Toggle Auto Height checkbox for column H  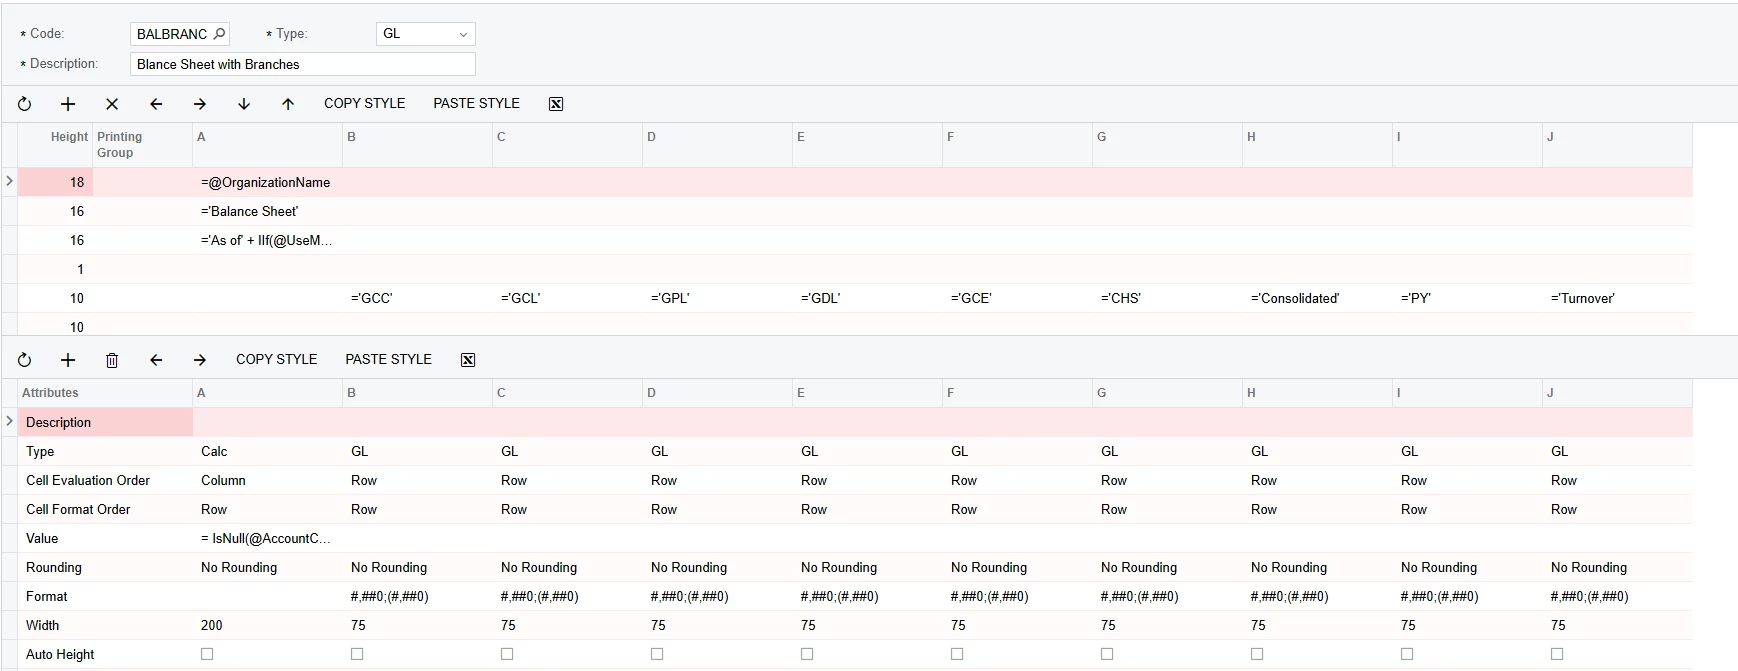coord(1257,654)
